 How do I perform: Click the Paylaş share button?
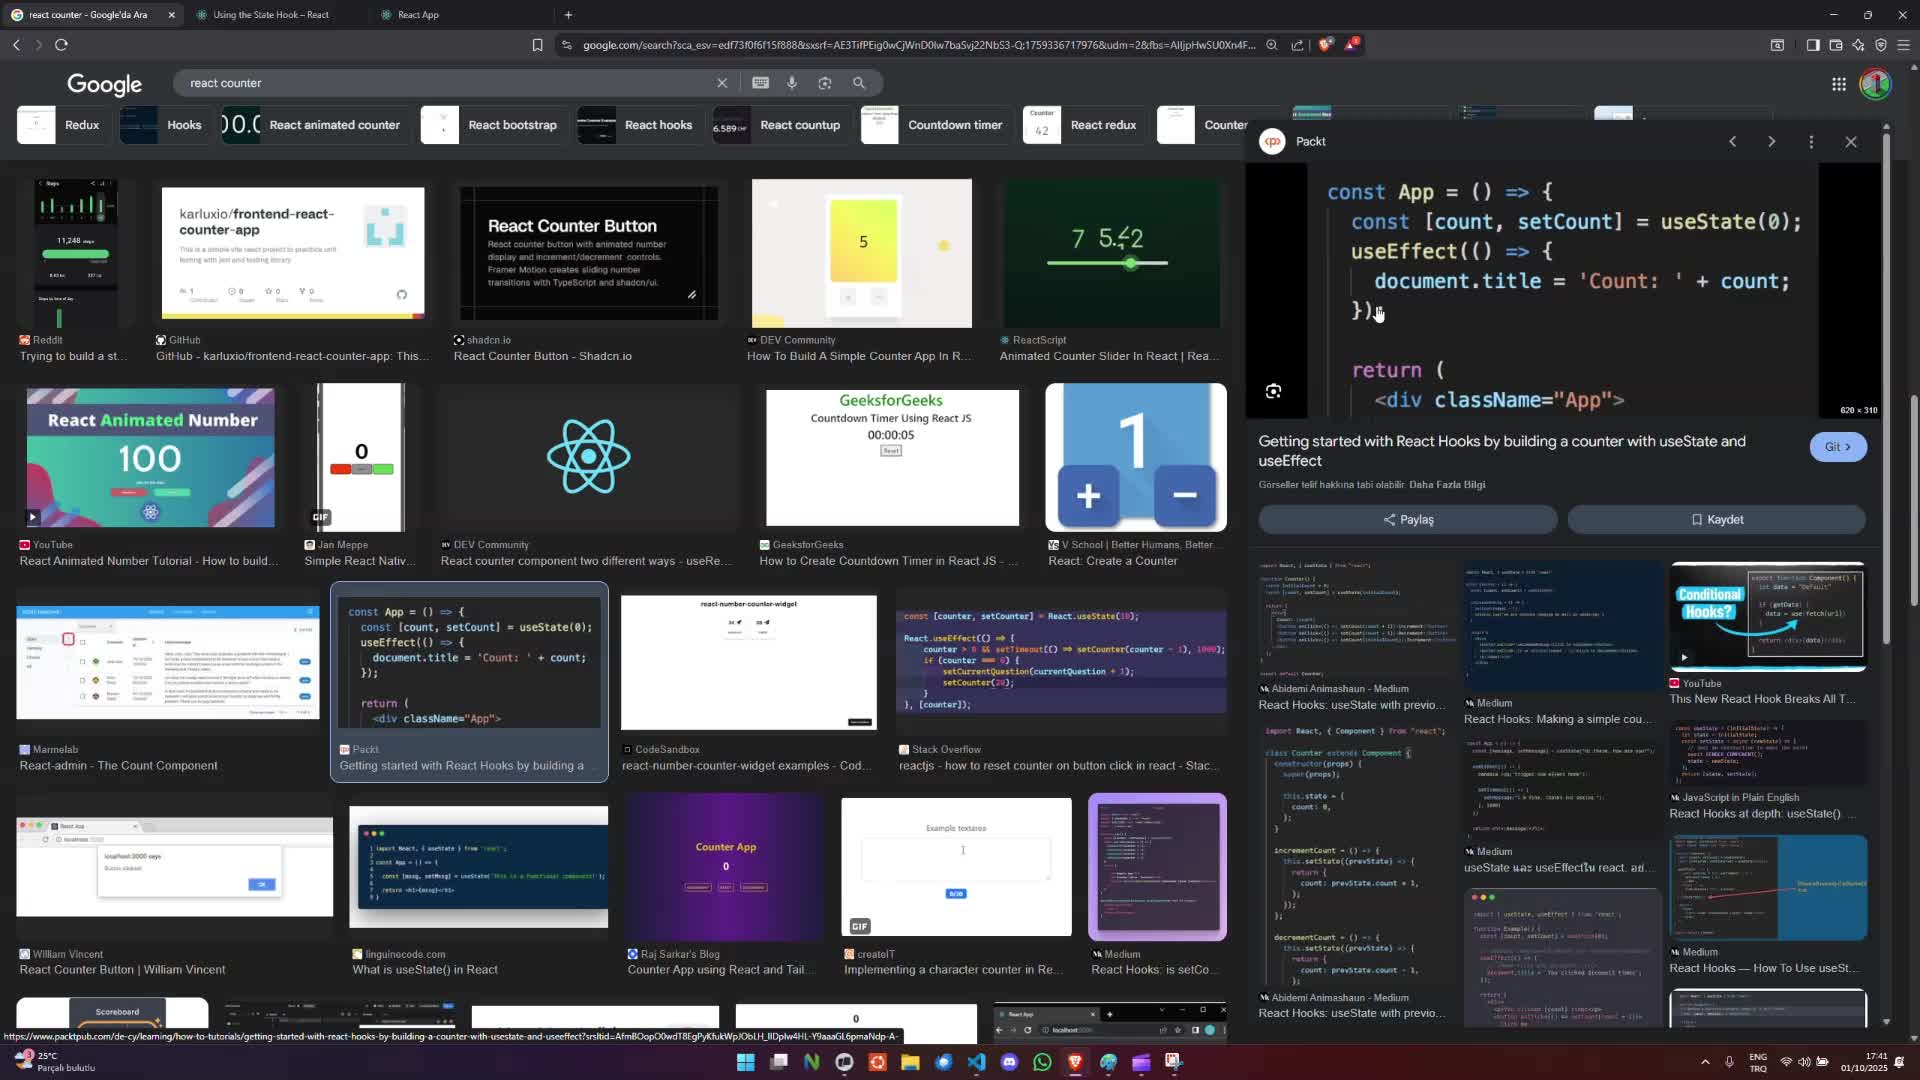coord(1407,519)
